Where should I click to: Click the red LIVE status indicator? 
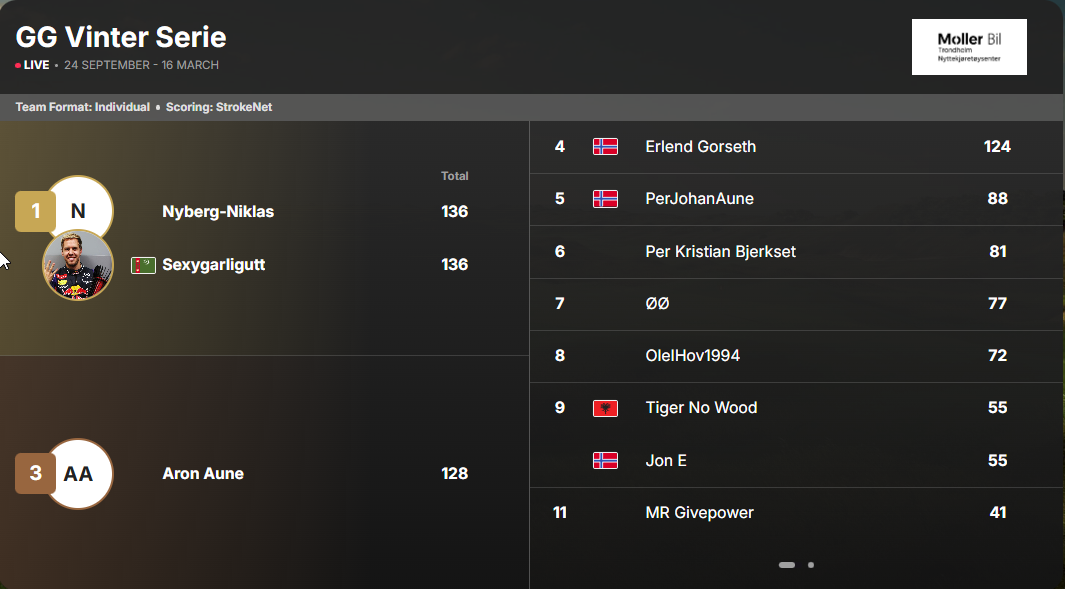(x=32, y=65)
